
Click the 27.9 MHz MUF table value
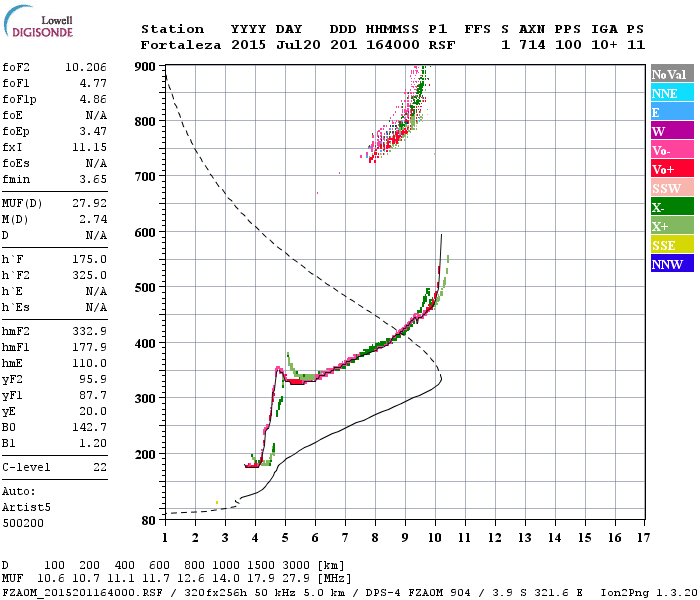(x=296, y=579)
